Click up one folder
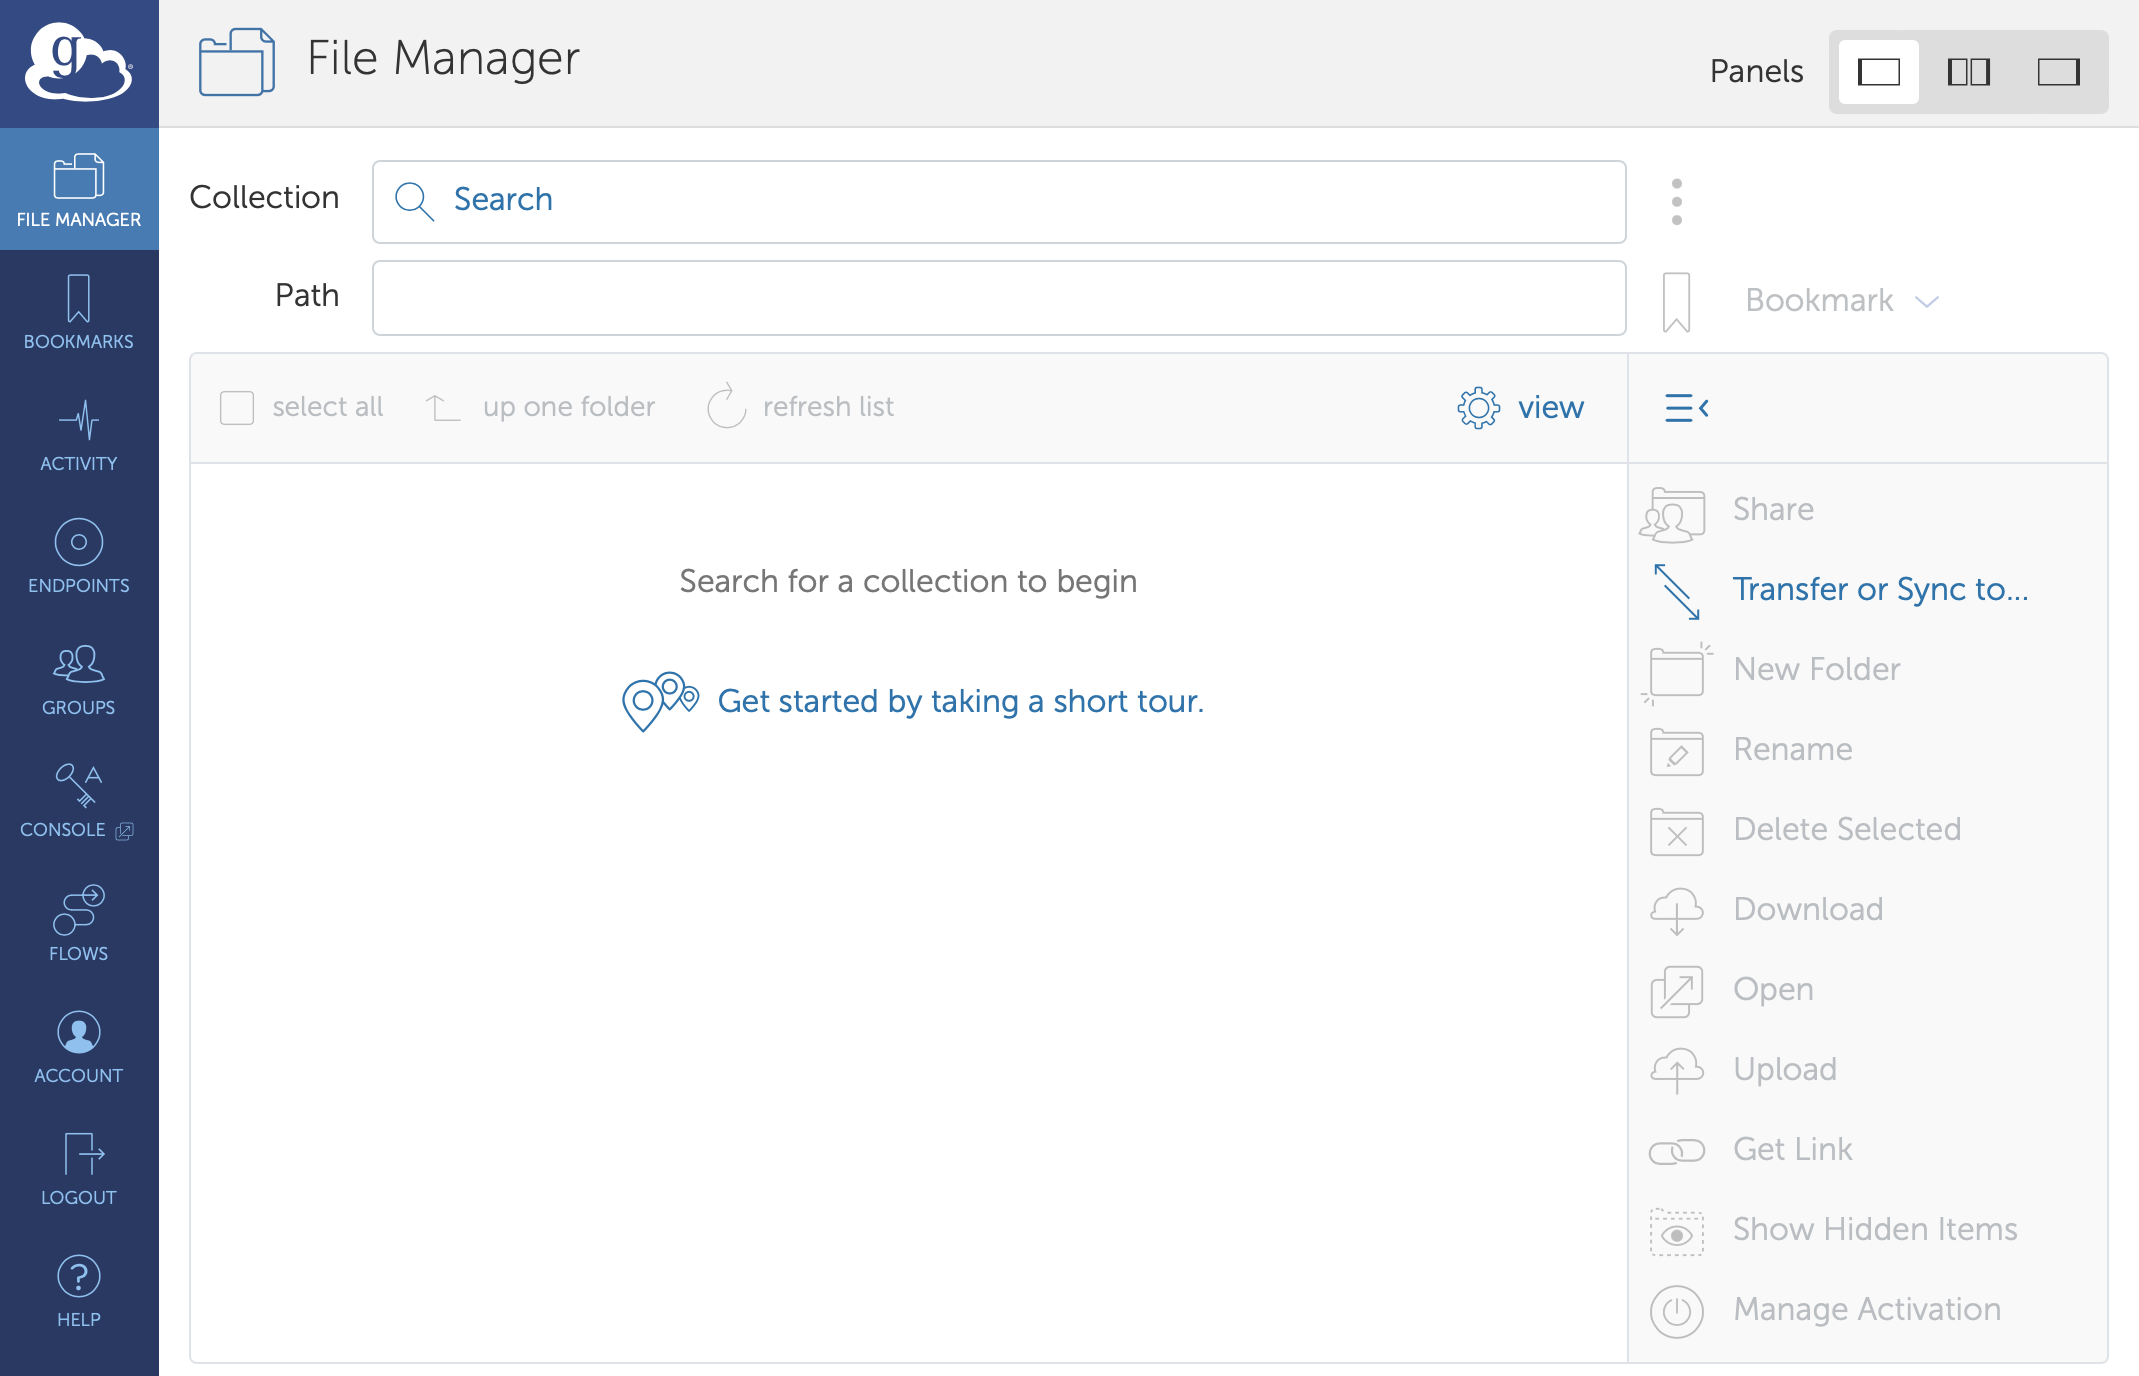This screenshot has height=1376, width=2139. coord(540,407)
